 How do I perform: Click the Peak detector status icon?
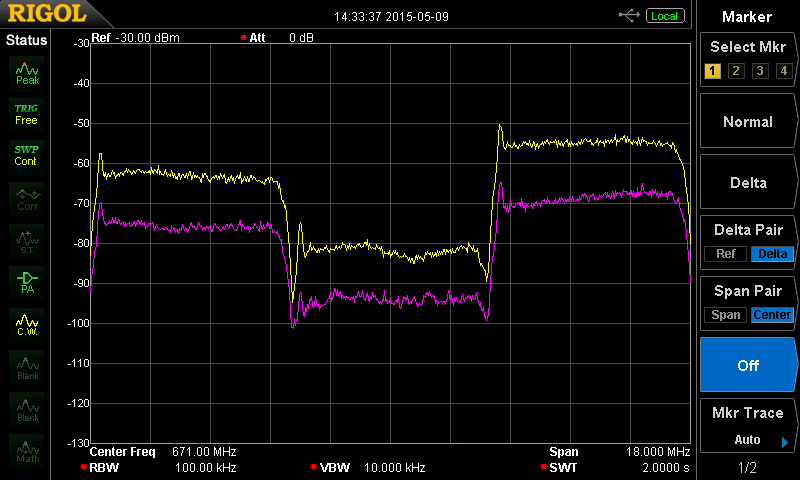click(26, 72)
